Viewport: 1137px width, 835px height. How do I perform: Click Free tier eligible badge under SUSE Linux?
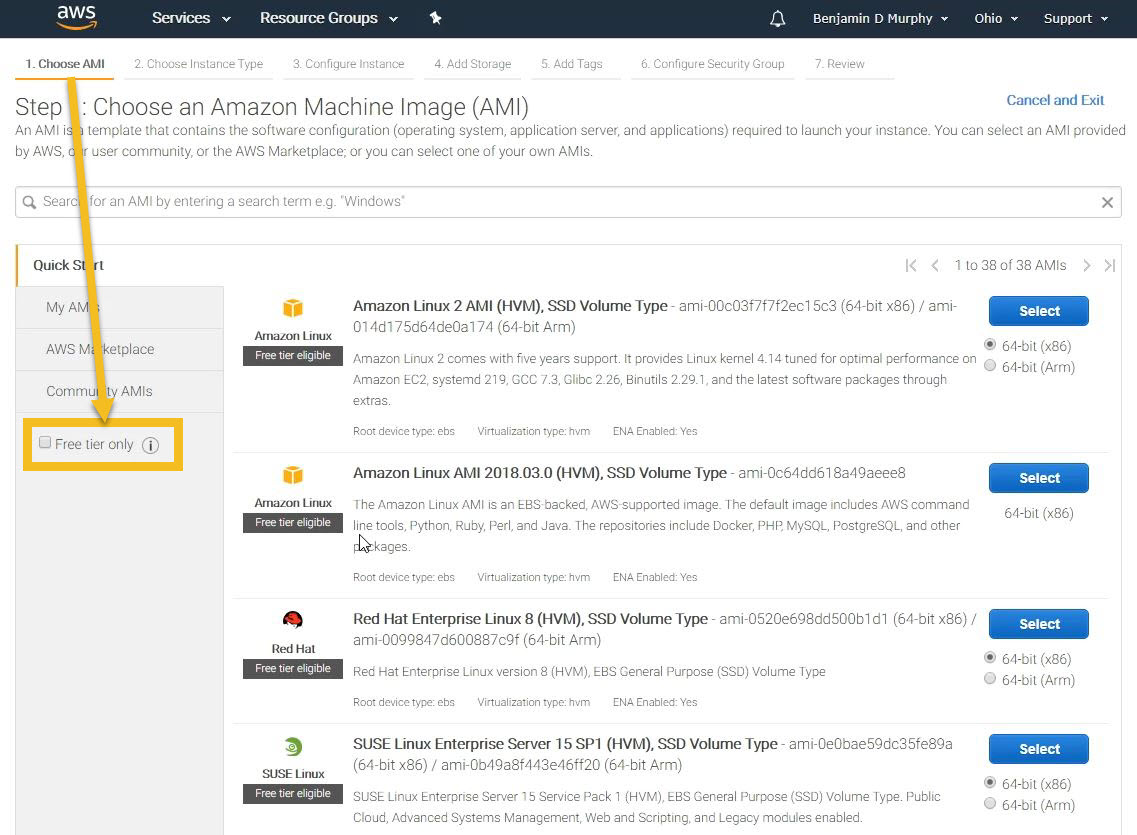[293, 794]
